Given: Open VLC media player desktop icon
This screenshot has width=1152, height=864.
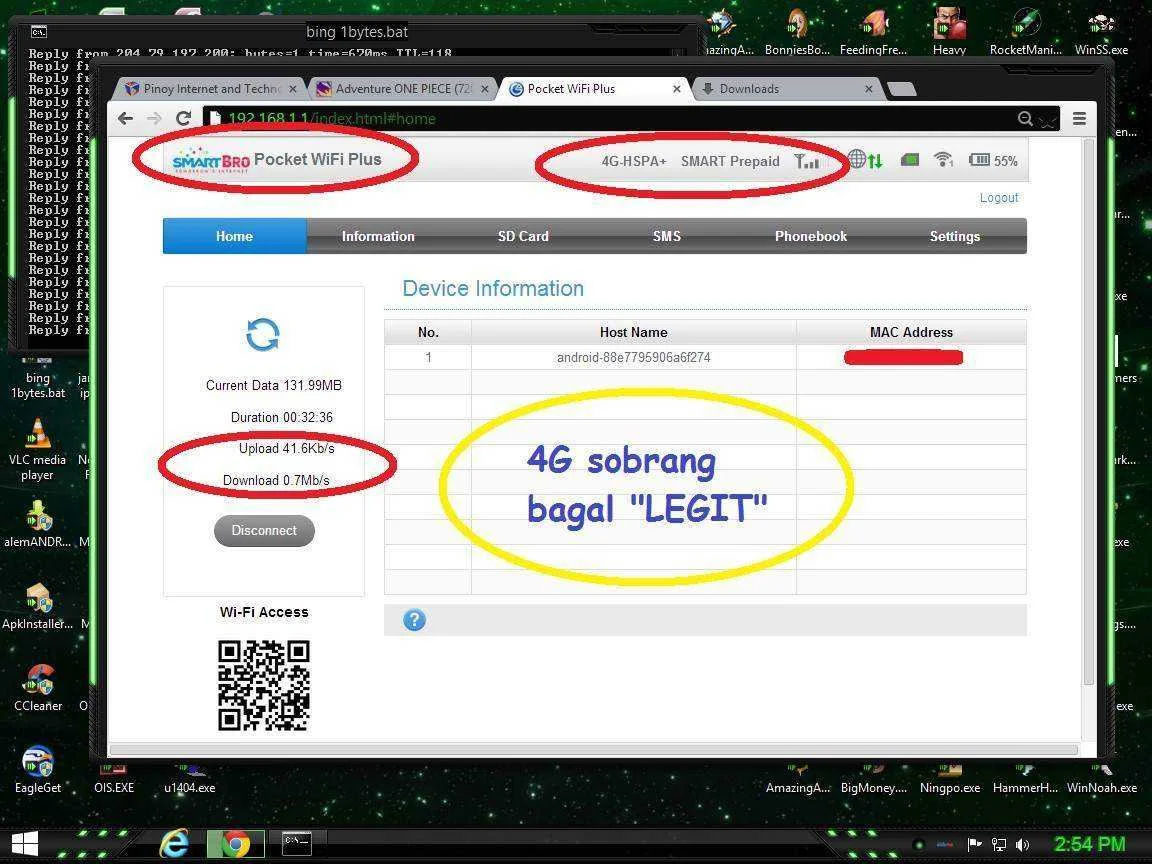Looking at the screenshot, I should [37, 449].
